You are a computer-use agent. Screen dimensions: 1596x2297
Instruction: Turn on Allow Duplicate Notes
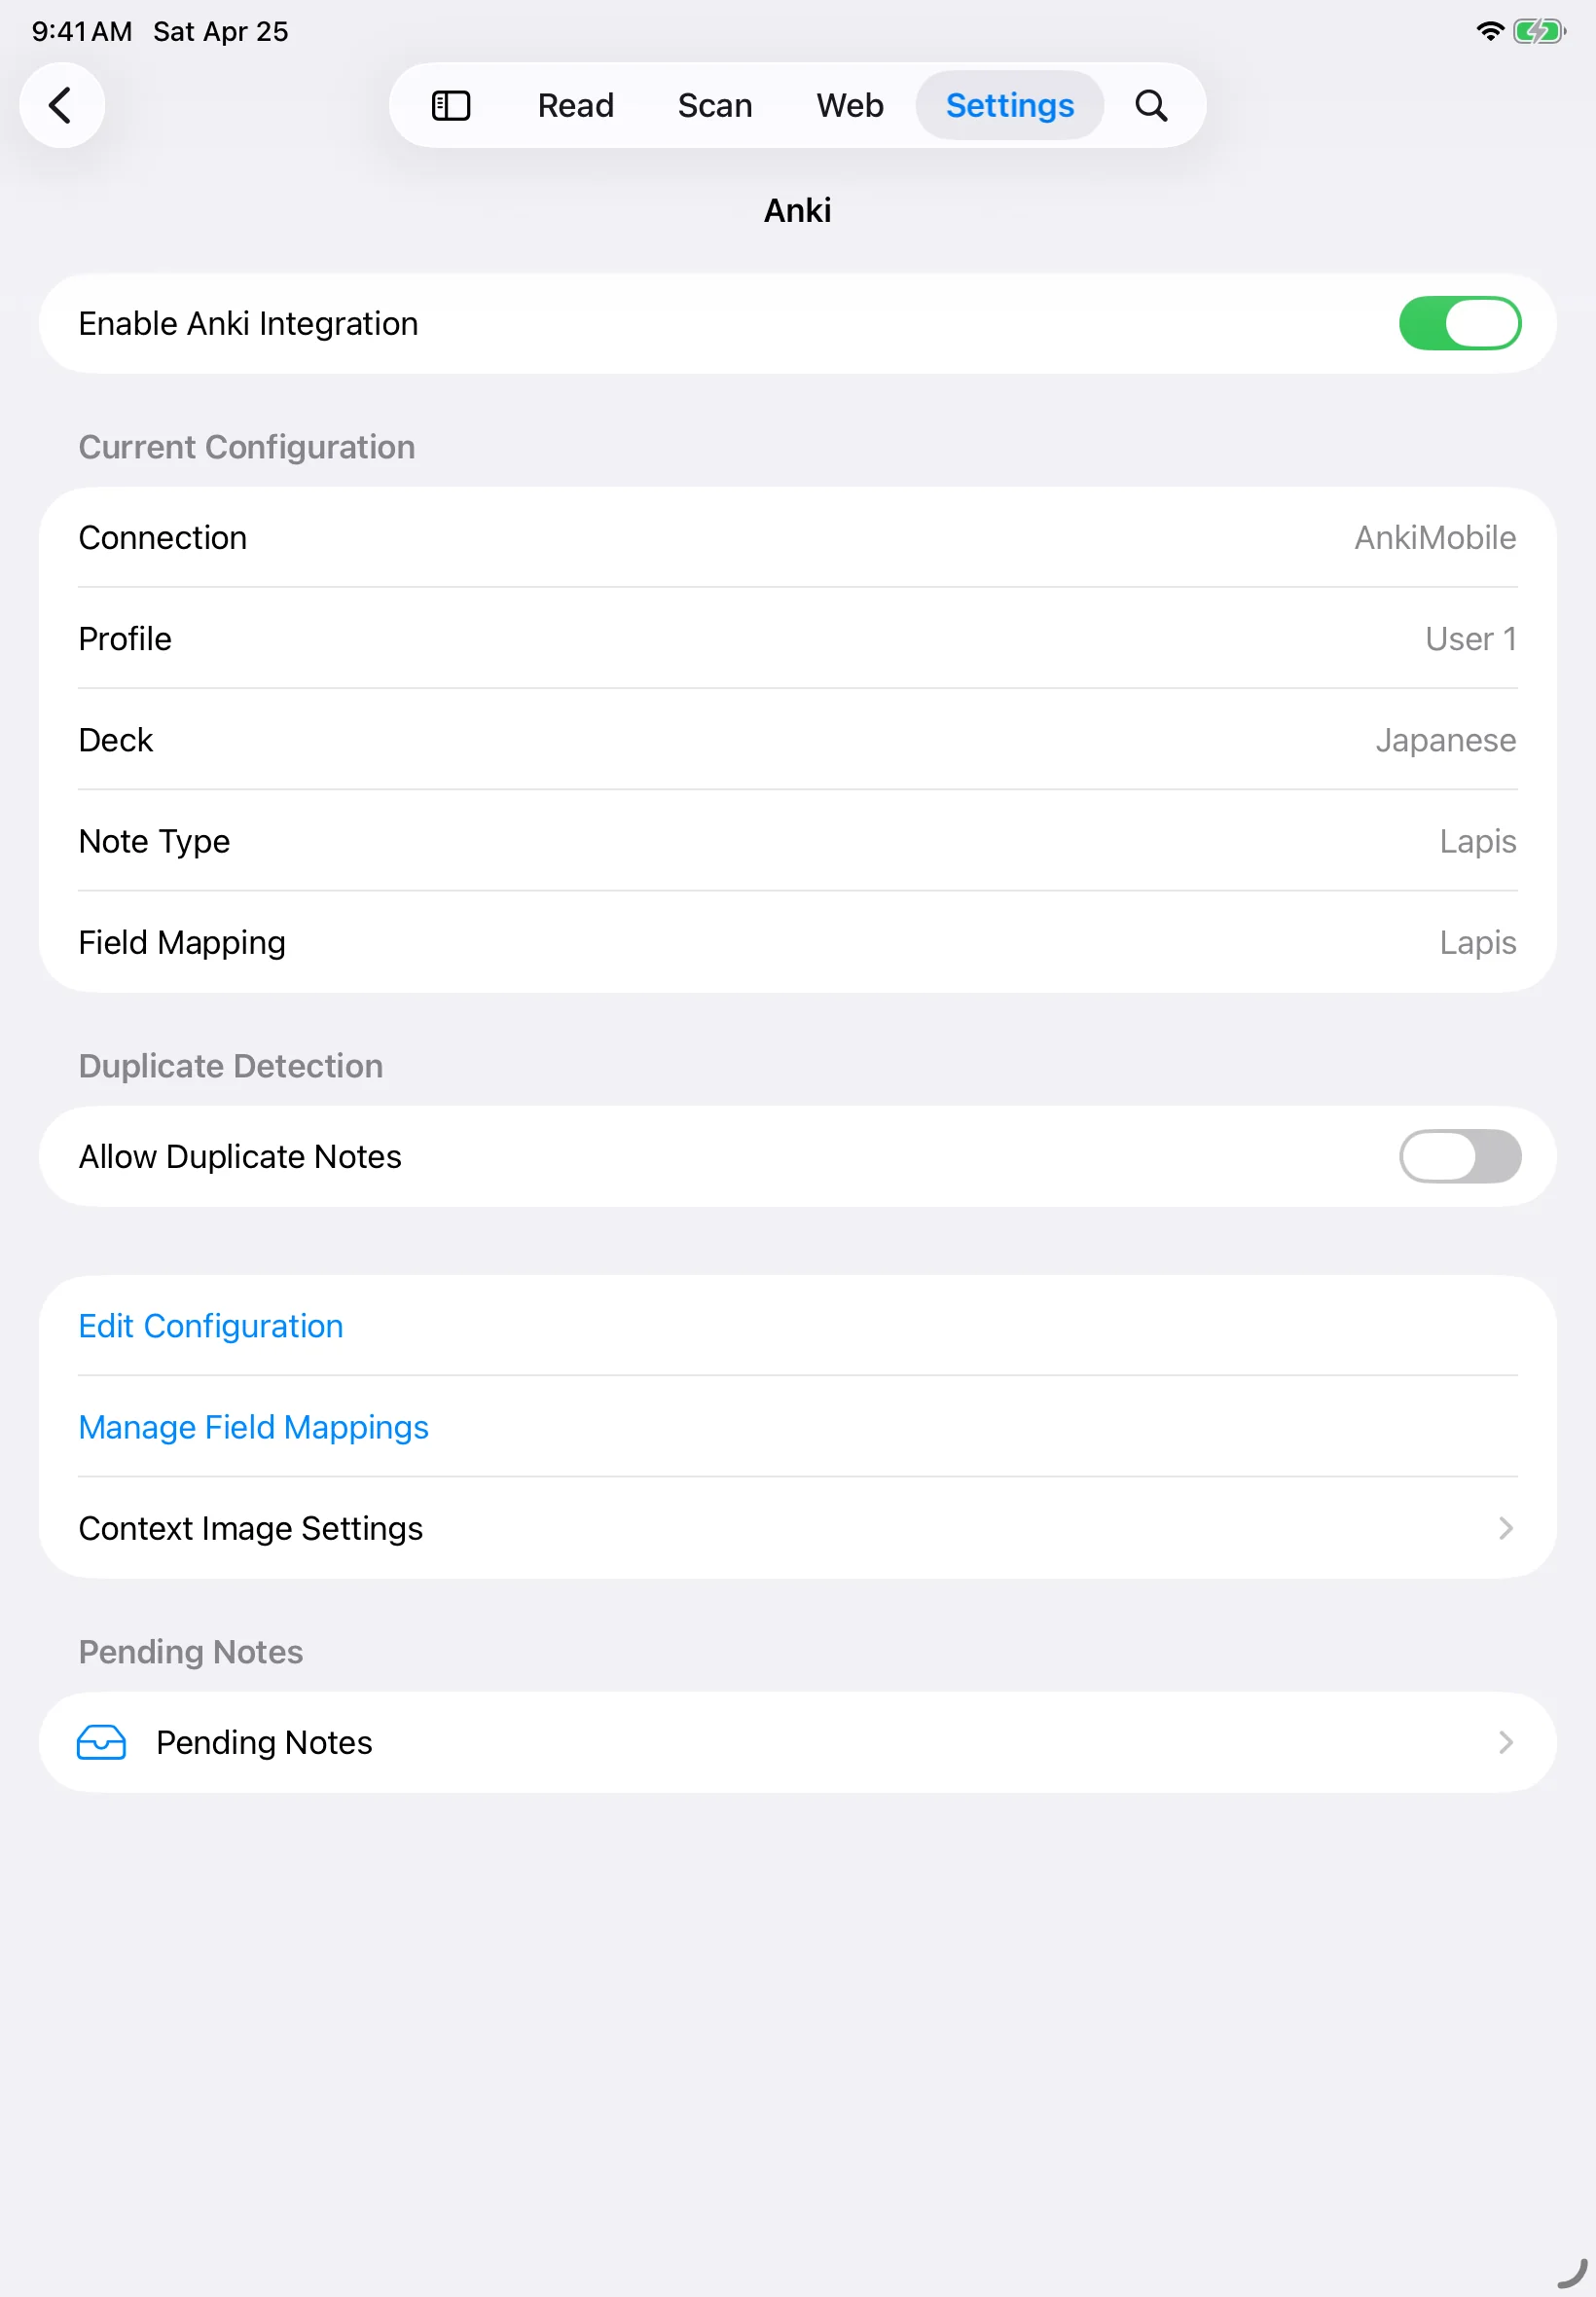[1459, 1156]
